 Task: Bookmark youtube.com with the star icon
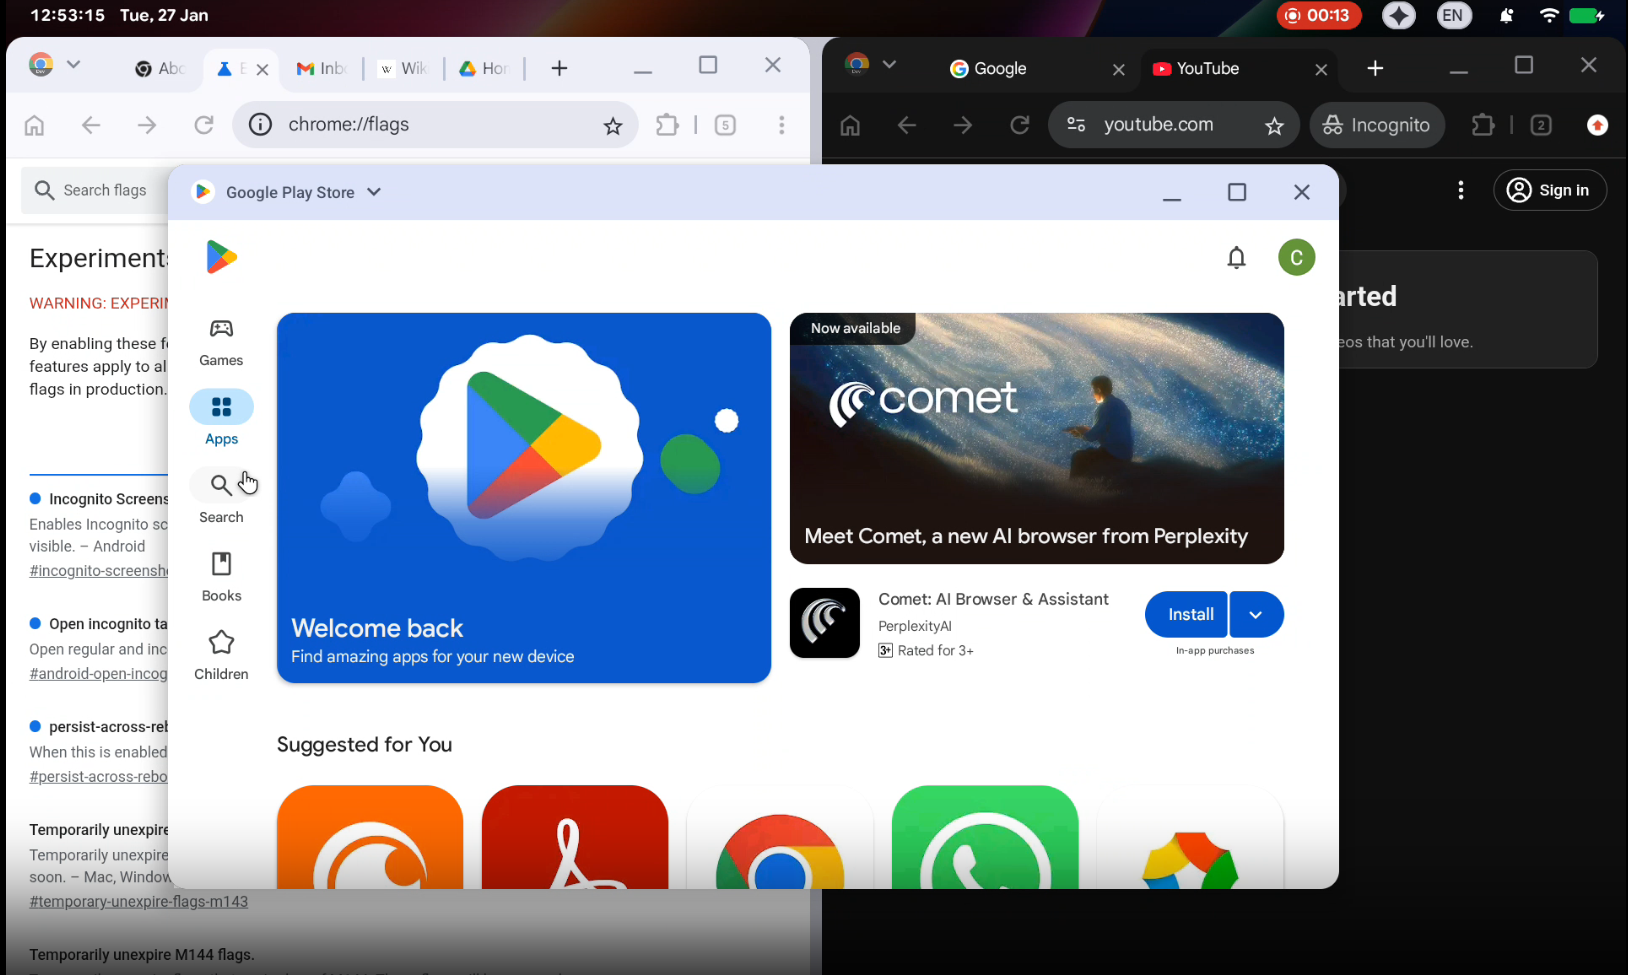[1274, 125]
